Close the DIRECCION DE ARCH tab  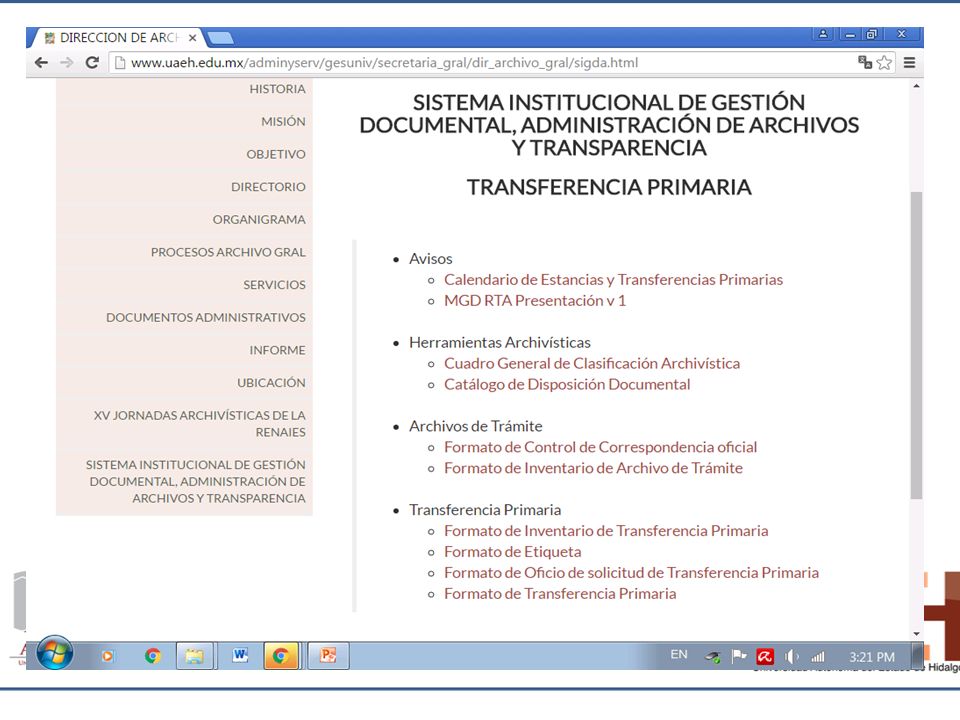(192, 38)
